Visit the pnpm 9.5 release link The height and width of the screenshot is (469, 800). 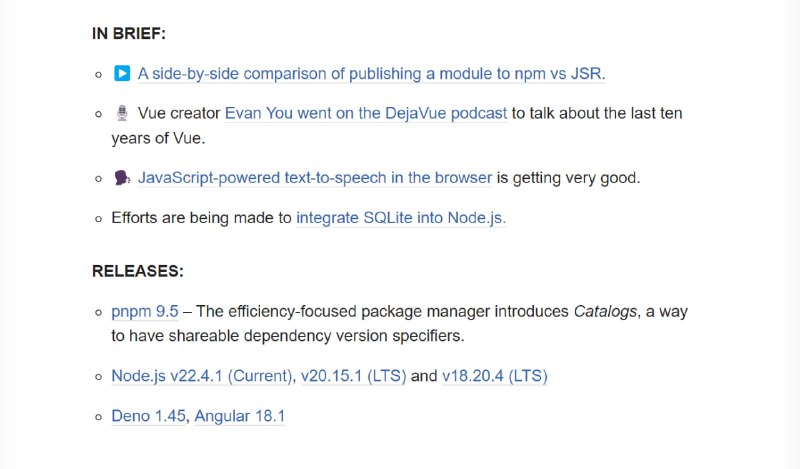click(145, 311)
